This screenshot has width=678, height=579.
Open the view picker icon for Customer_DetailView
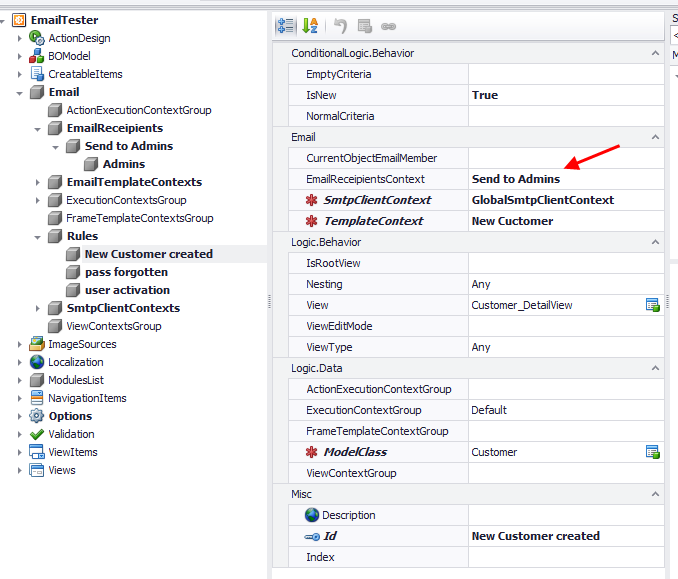[652, 305]
